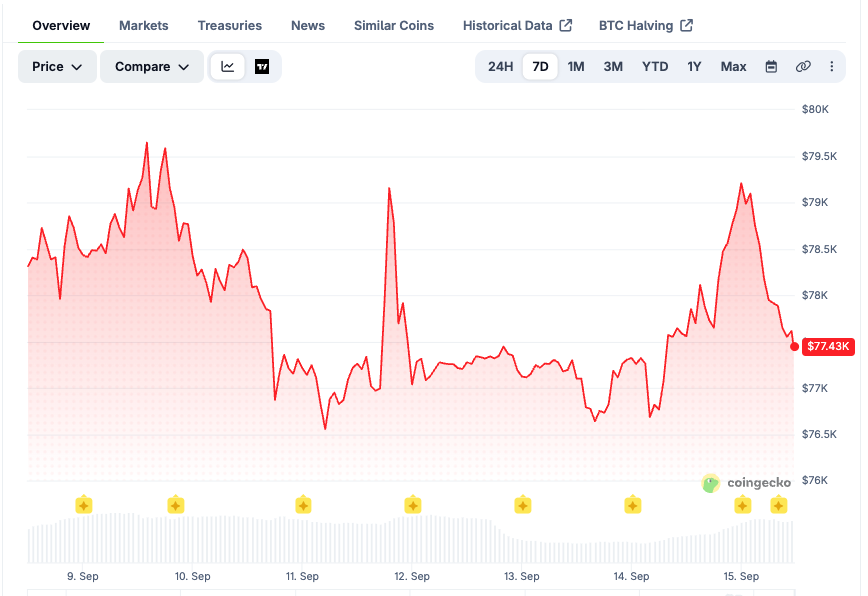Open the Treasuries tab
This screenshot has width=868, height=596.
pos(230,25)
